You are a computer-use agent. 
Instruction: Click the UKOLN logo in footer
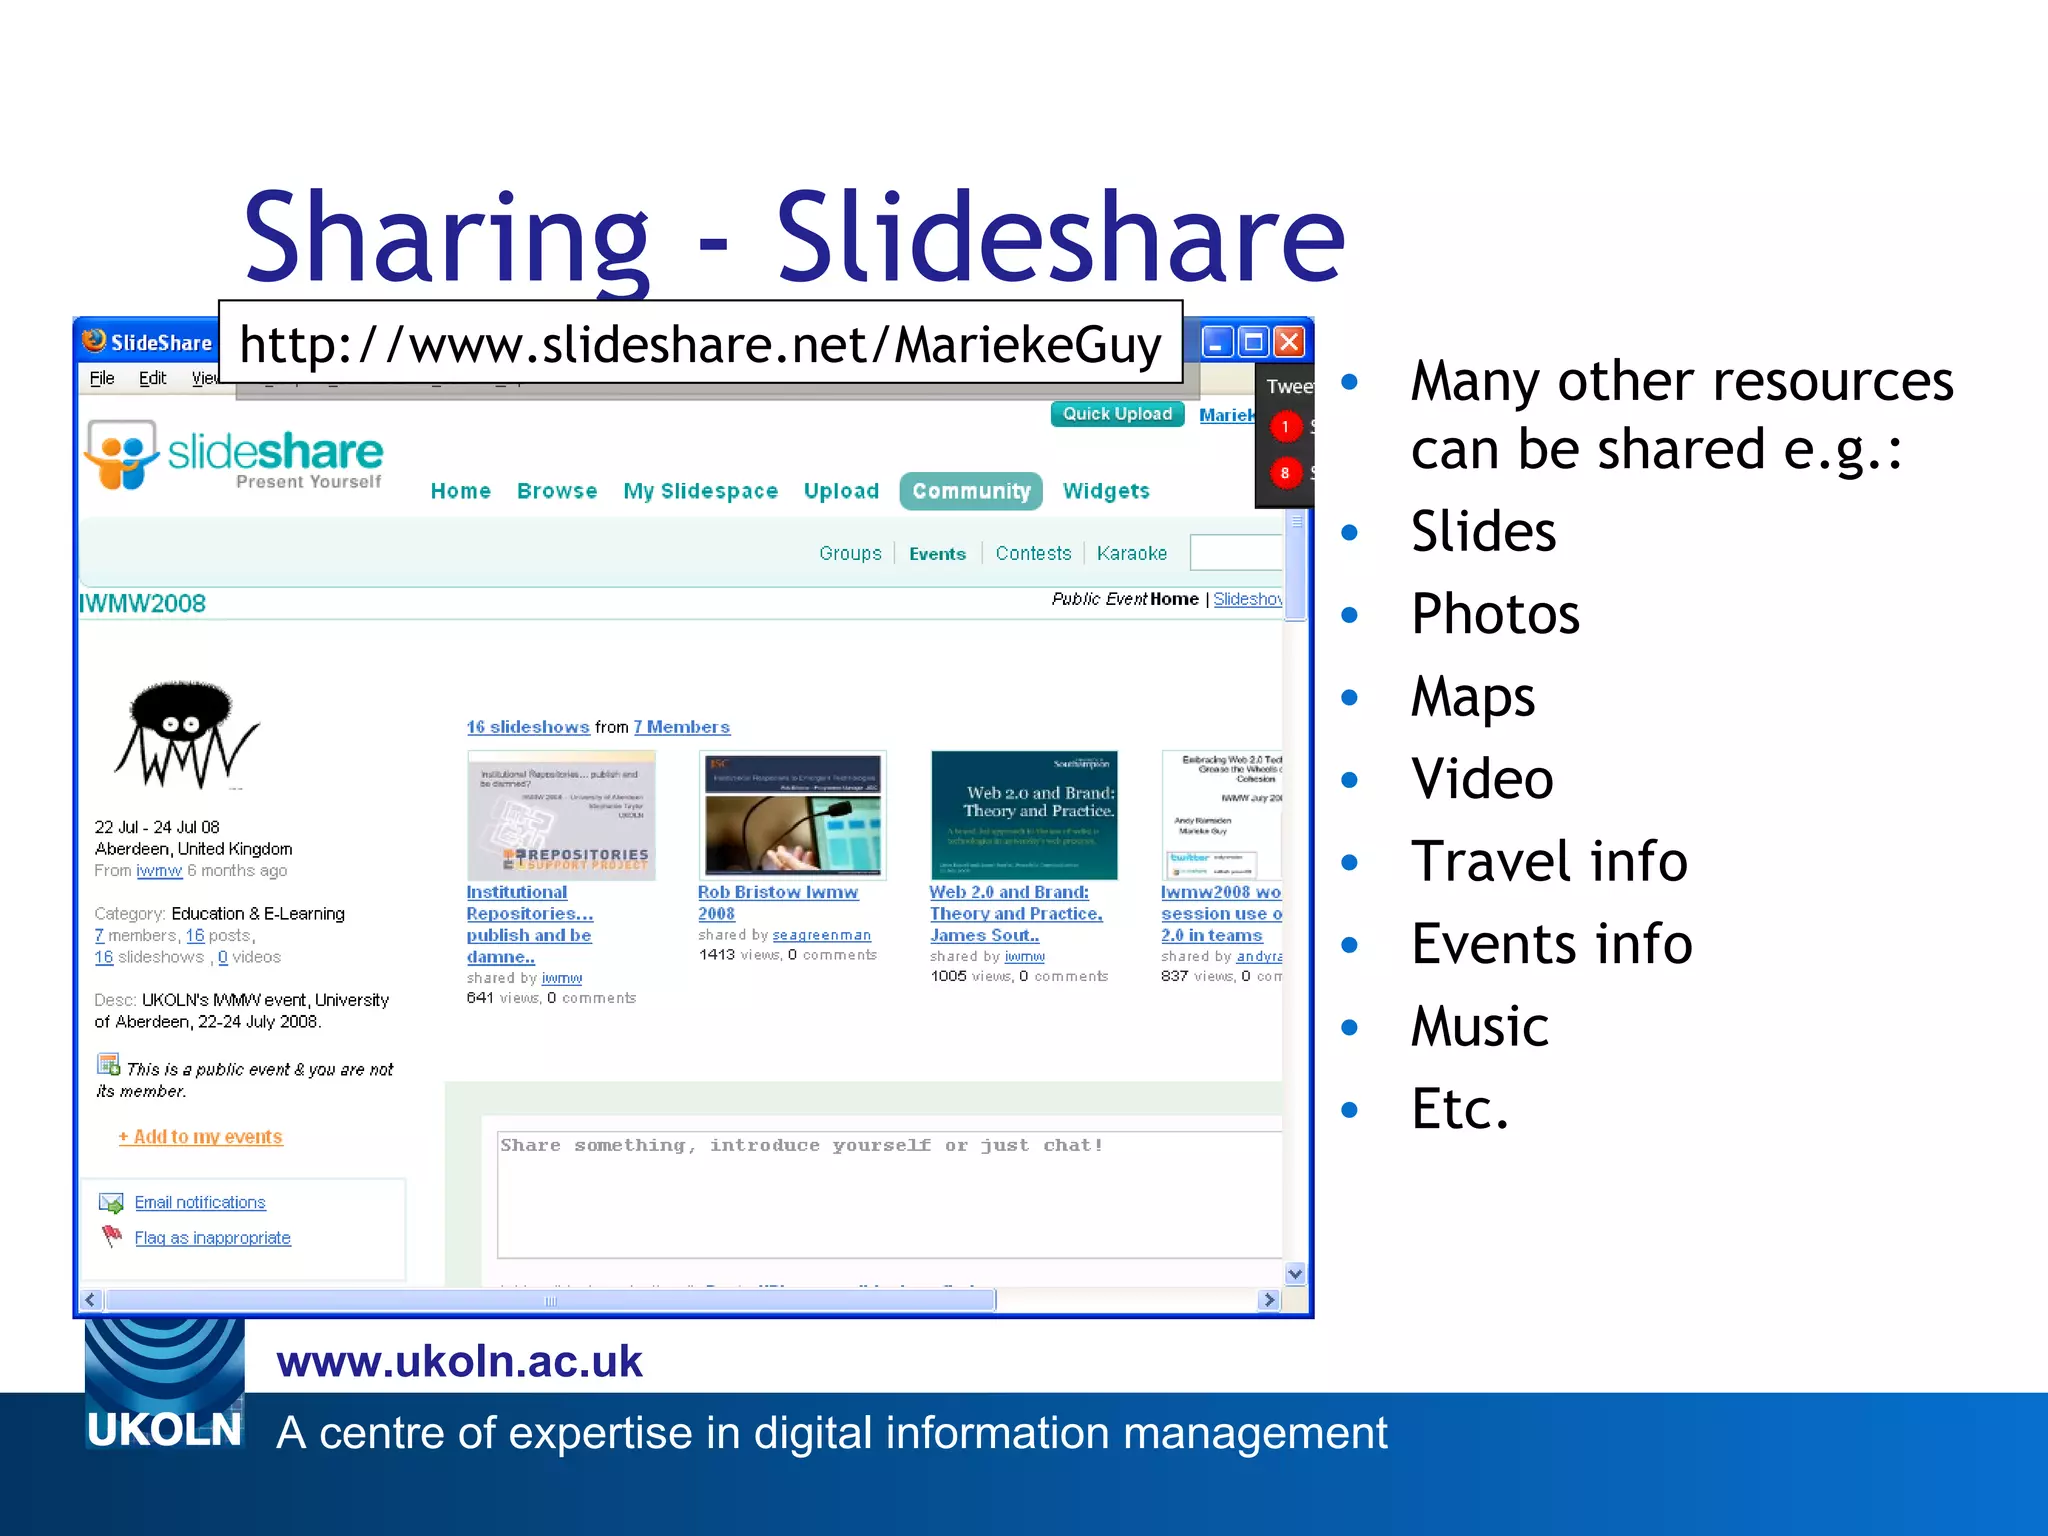(x=165, y=1384)
